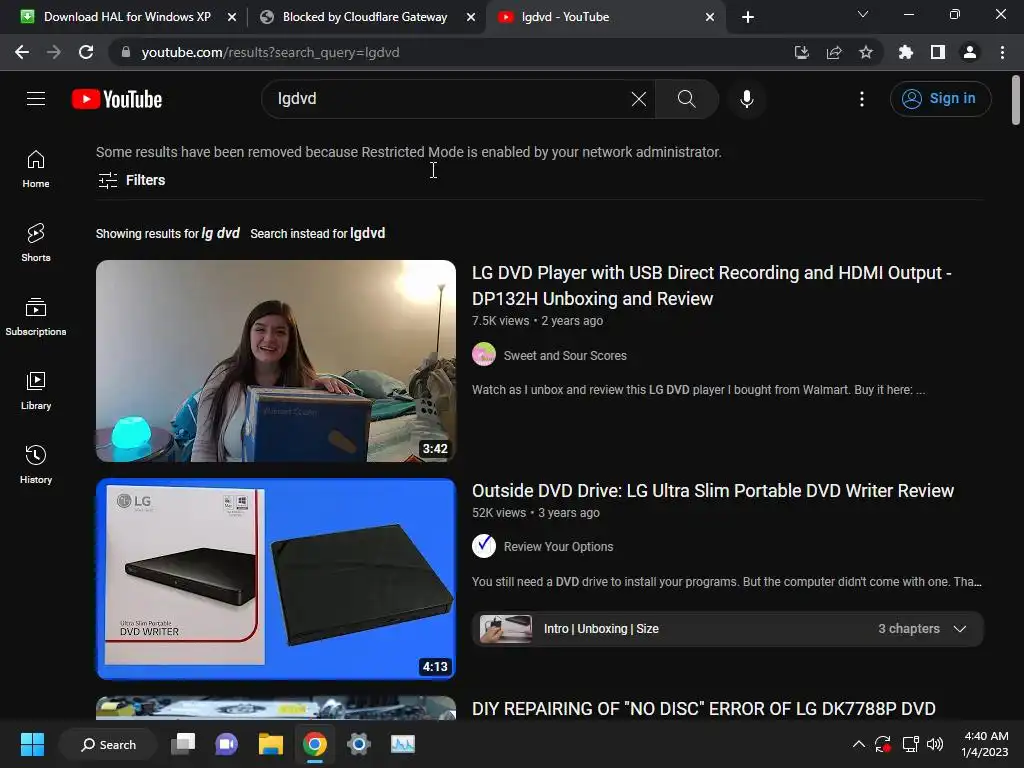Play the 4:13 LG DVD Writer thumbnail
The image size is (1024, 768).
click(x=276, y=579)
